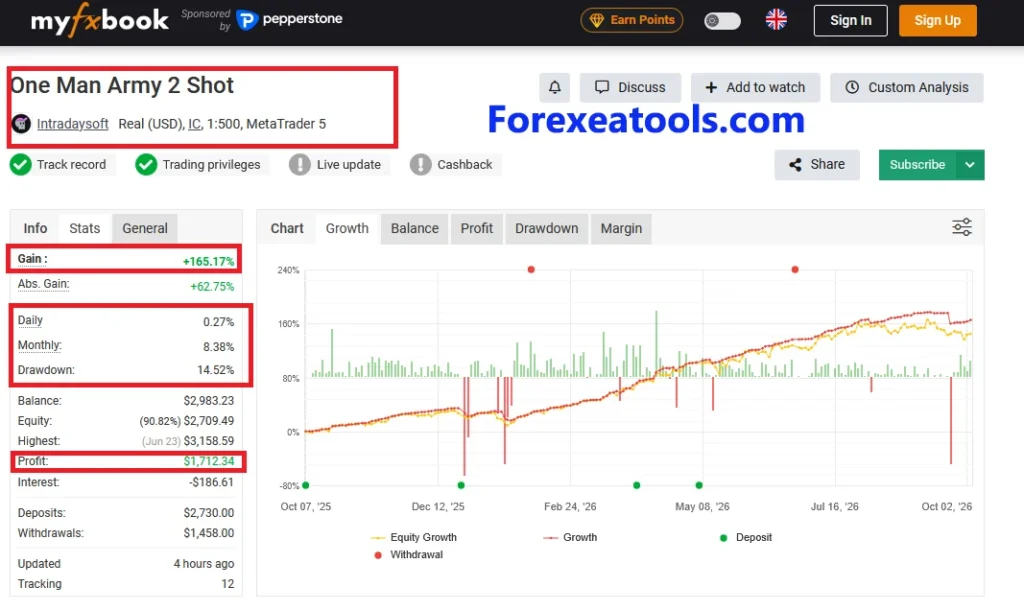
Task: Select the Drawdown chart tab
Action: tap(547, 229)
